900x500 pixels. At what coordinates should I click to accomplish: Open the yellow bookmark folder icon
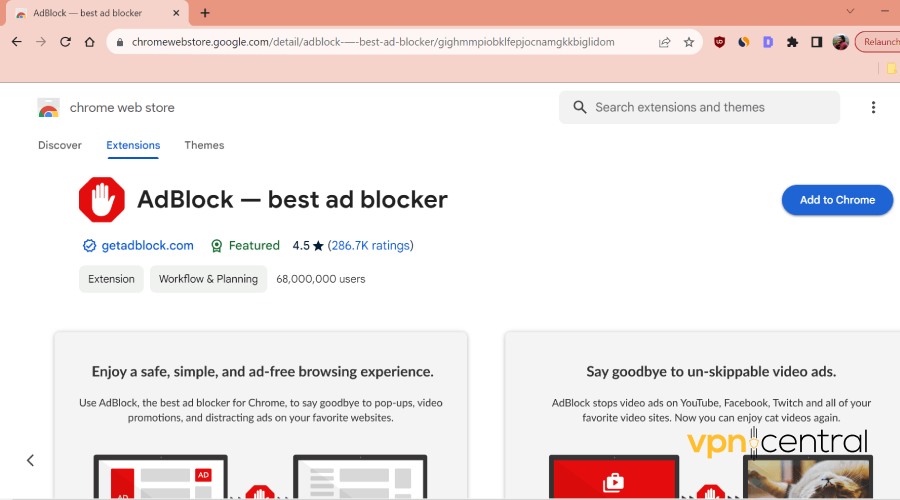point(891,68)
